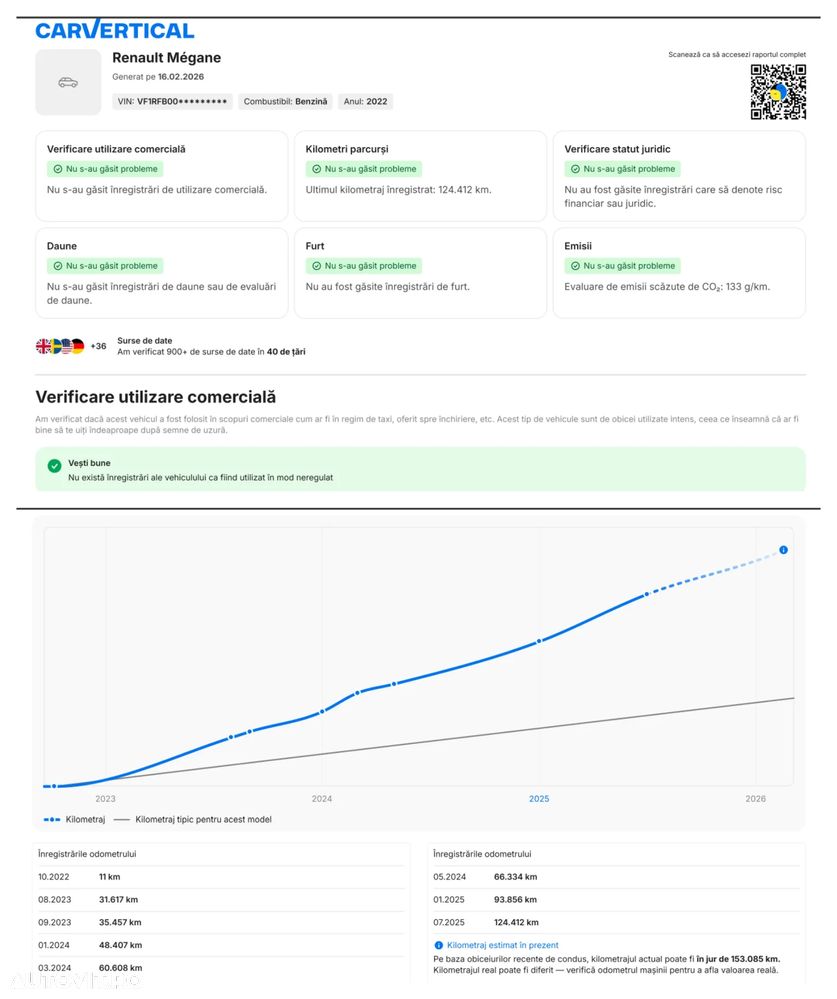This screenshot has width=837, height=999.
Task: Toggle the Kilometraj legend entry
Action: (74, 819)
